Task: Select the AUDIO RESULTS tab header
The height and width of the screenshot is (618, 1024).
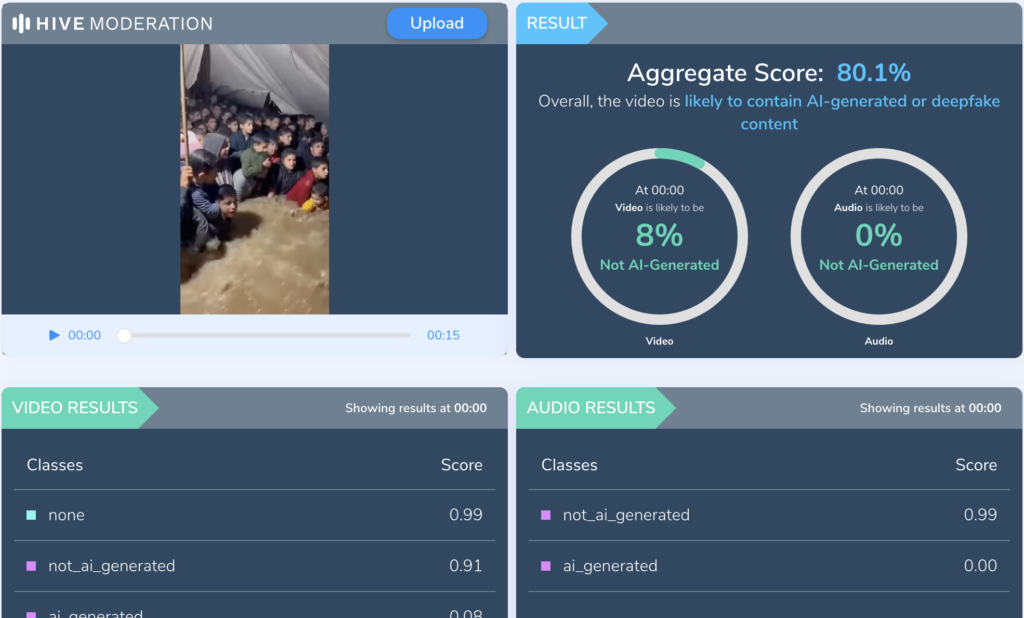Action: tap(590, 408)
